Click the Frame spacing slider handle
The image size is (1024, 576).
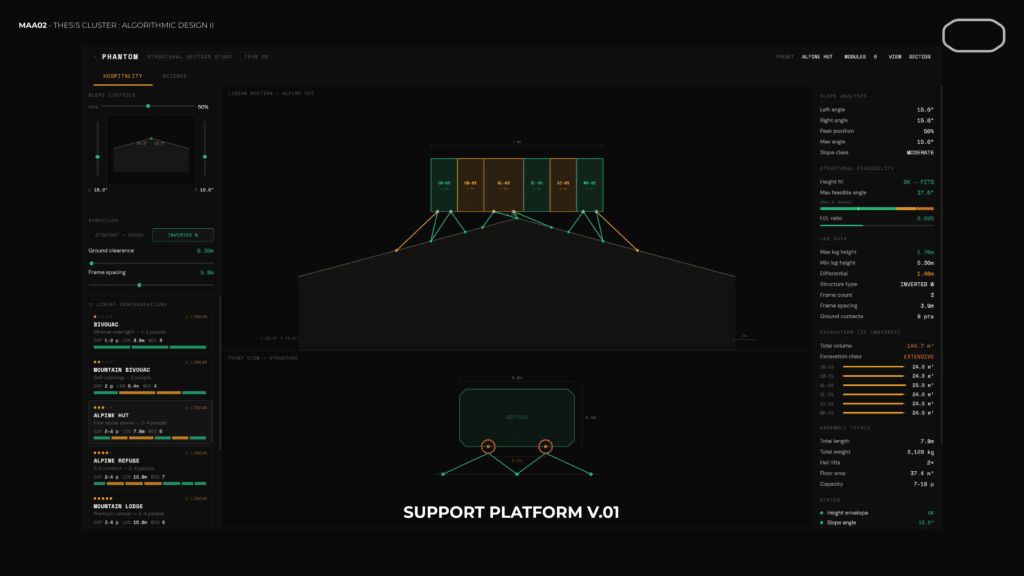(x=139, y=285)
